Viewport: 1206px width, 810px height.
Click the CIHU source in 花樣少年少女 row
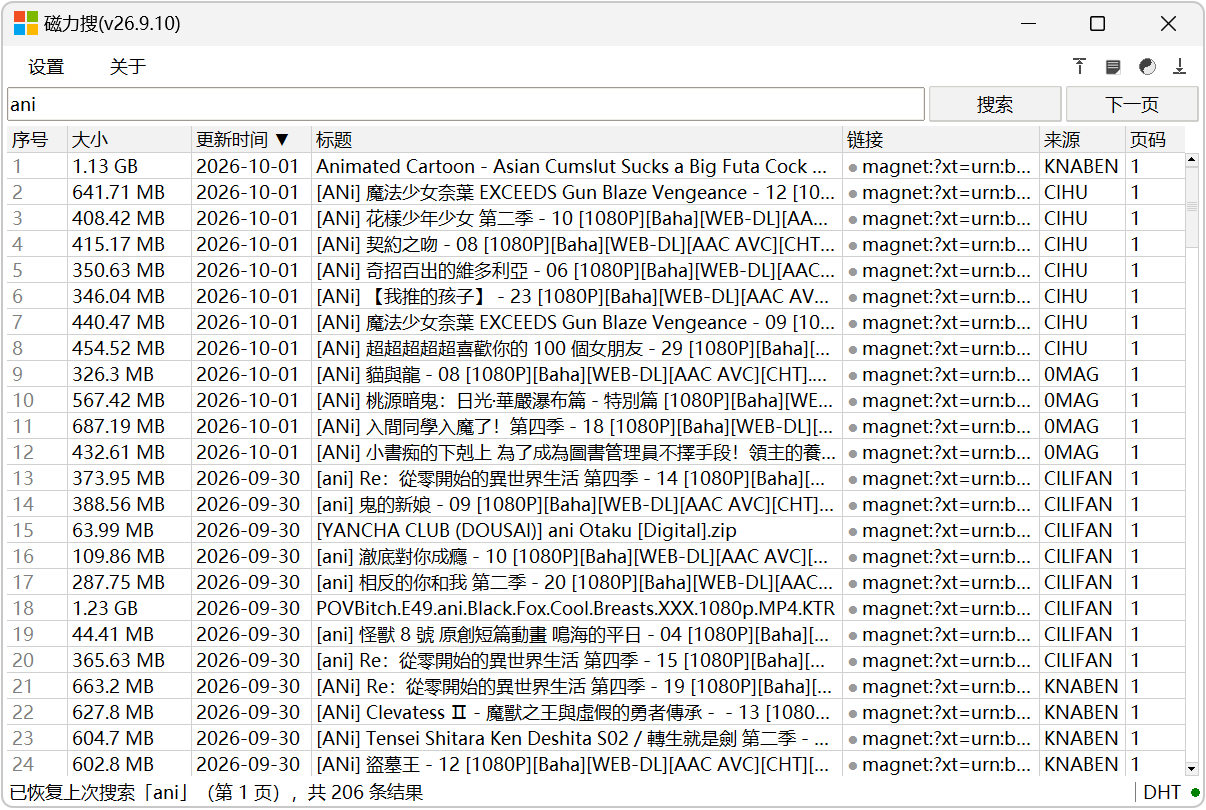coord(1066,218)
